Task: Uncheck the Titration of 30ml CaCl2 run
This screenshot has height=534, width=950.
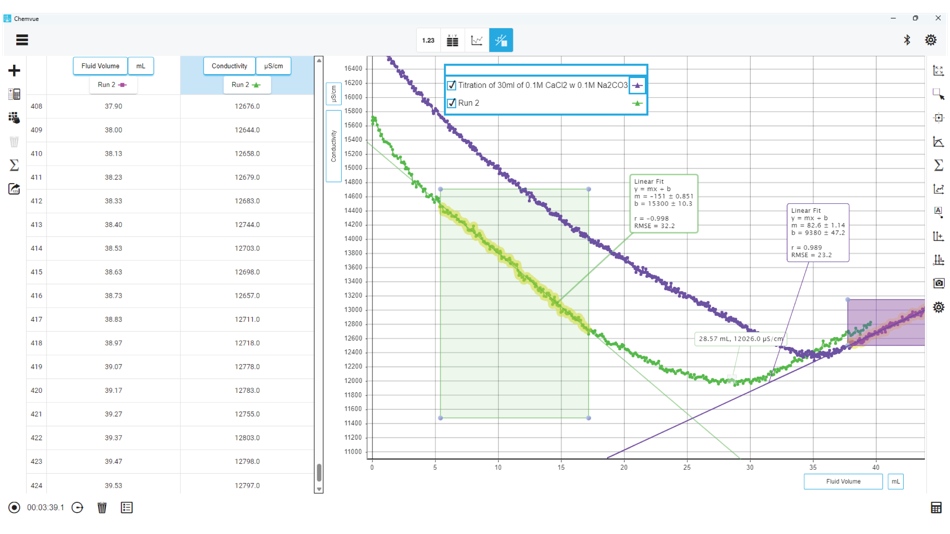Action: [451, 85]
